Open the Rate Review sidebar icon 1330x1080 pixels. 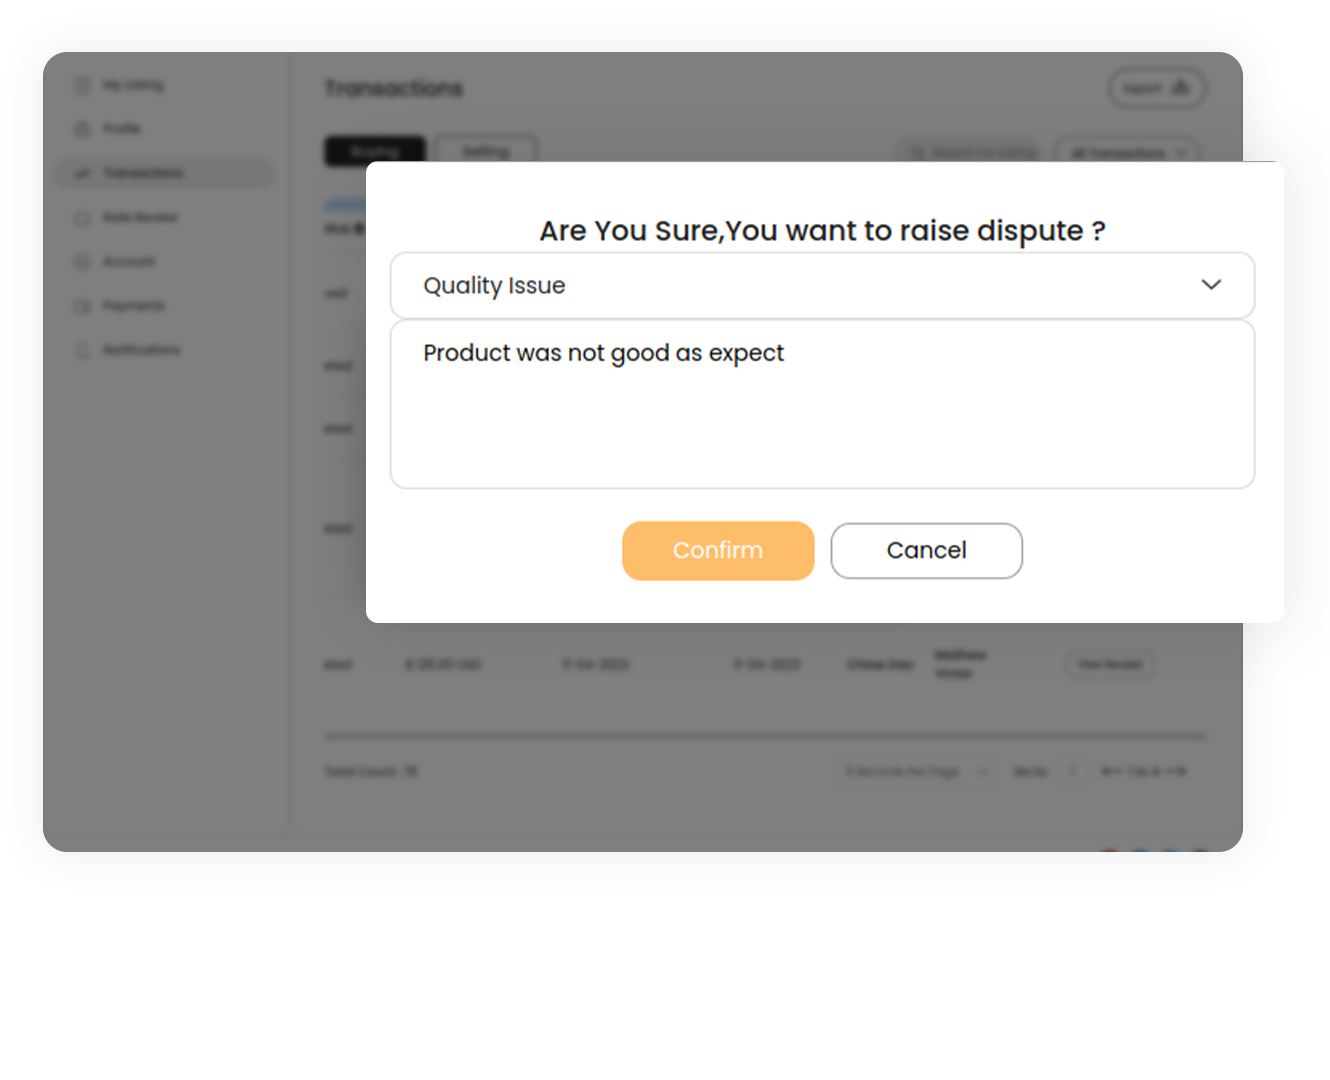click(x=83, y=217)
